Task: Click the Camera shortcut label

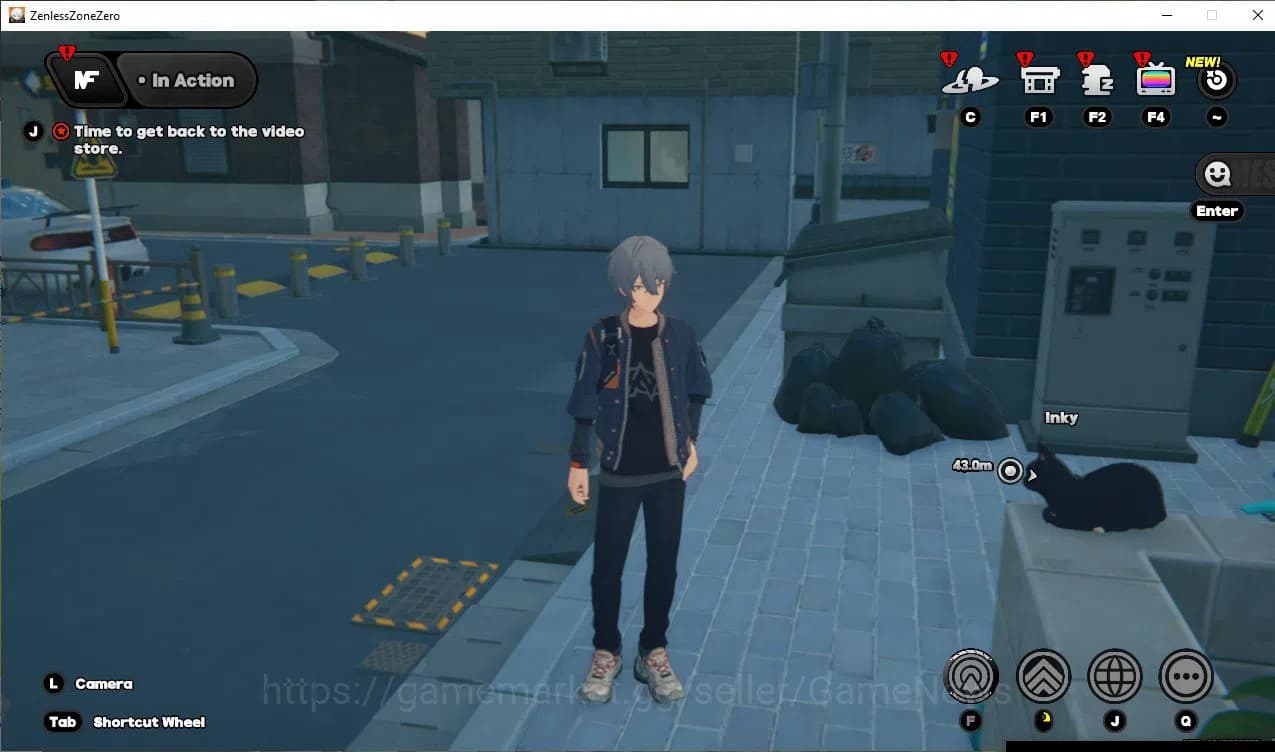Action: coord(104,684)
